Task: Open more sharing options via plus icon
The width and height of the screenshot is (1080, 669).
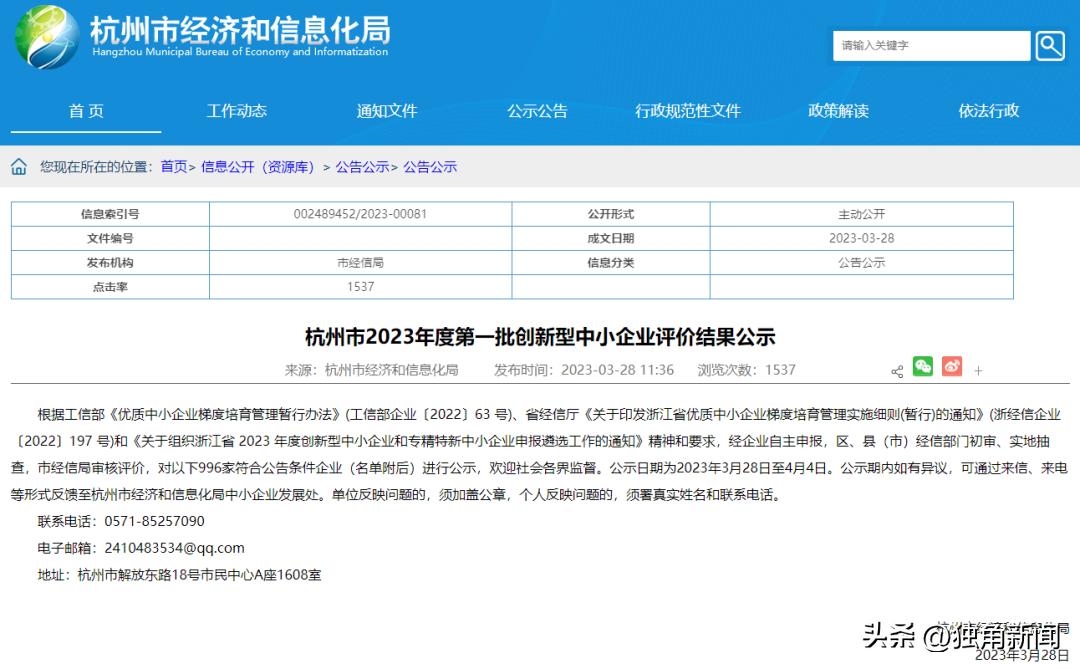Action: coord(978,369)
